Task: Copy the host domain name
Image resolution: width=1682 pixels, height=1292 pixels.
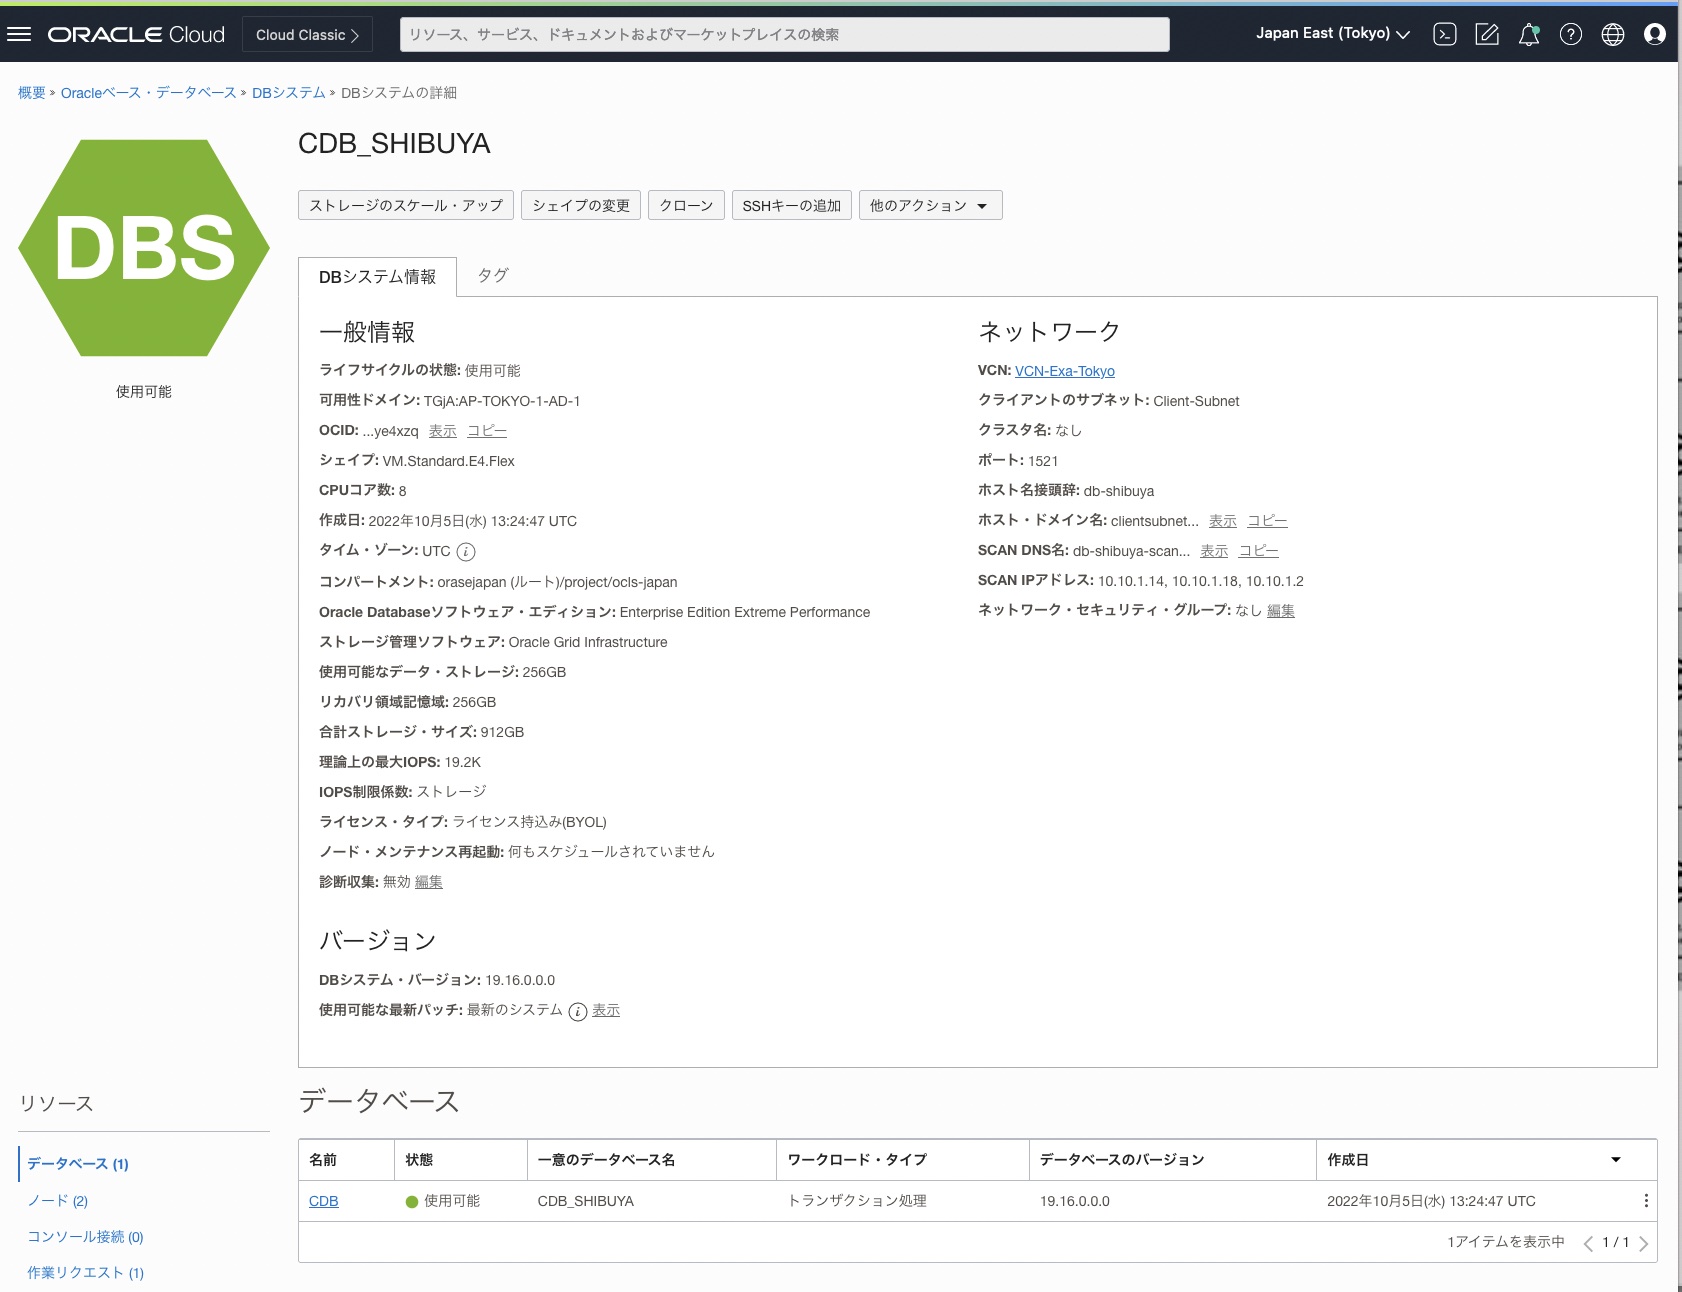Action: tap(1268, 521)
